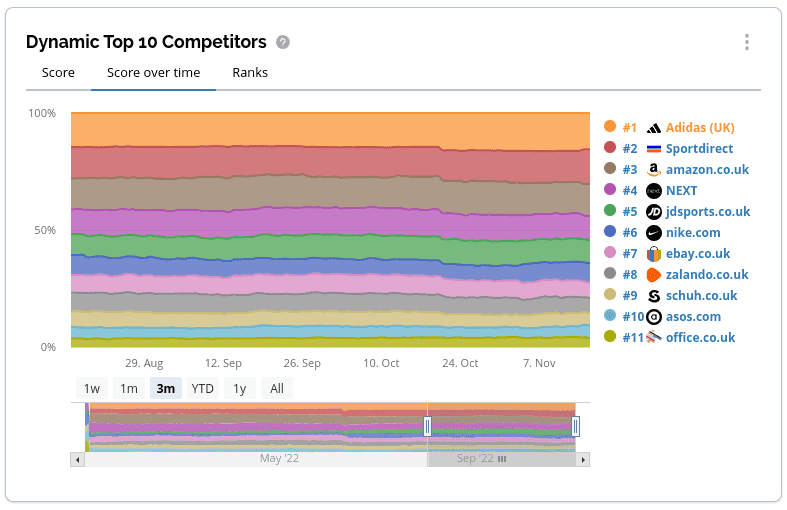Viewport: 787px width, 510px height.
Task: Click the Zalando orange logo icon
Action: 653,275
